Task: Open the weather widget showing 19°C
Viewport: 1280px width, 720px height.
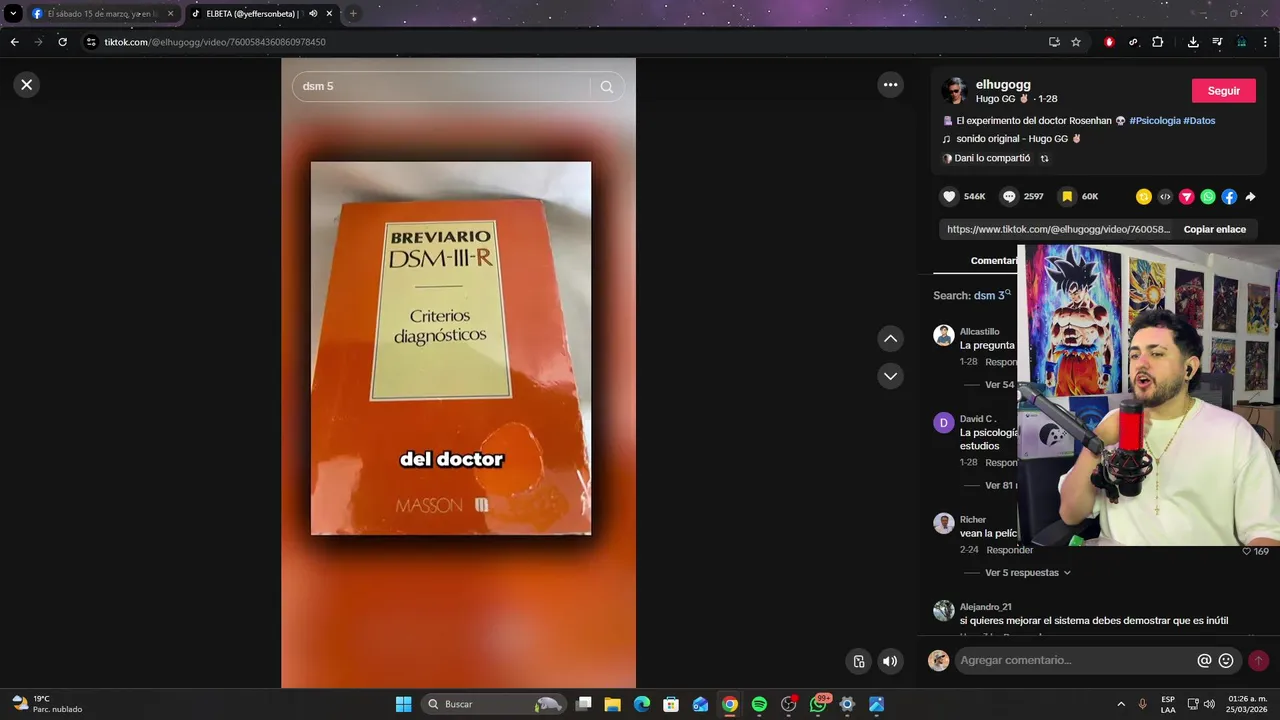Action: coord(46,704)
